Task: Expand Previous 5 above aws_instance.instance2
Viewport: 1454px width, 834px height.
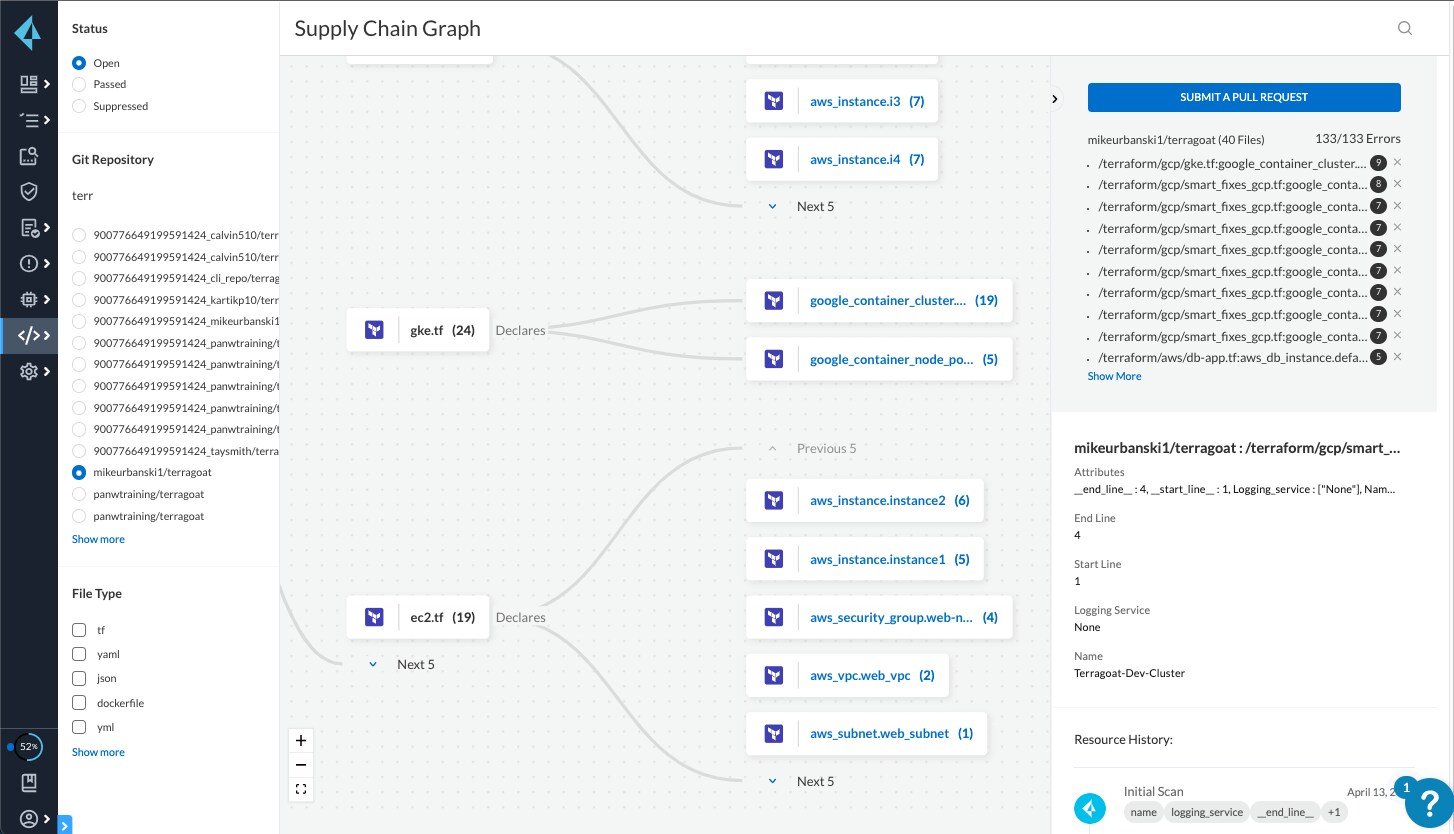Action: (x=812, y=448)
